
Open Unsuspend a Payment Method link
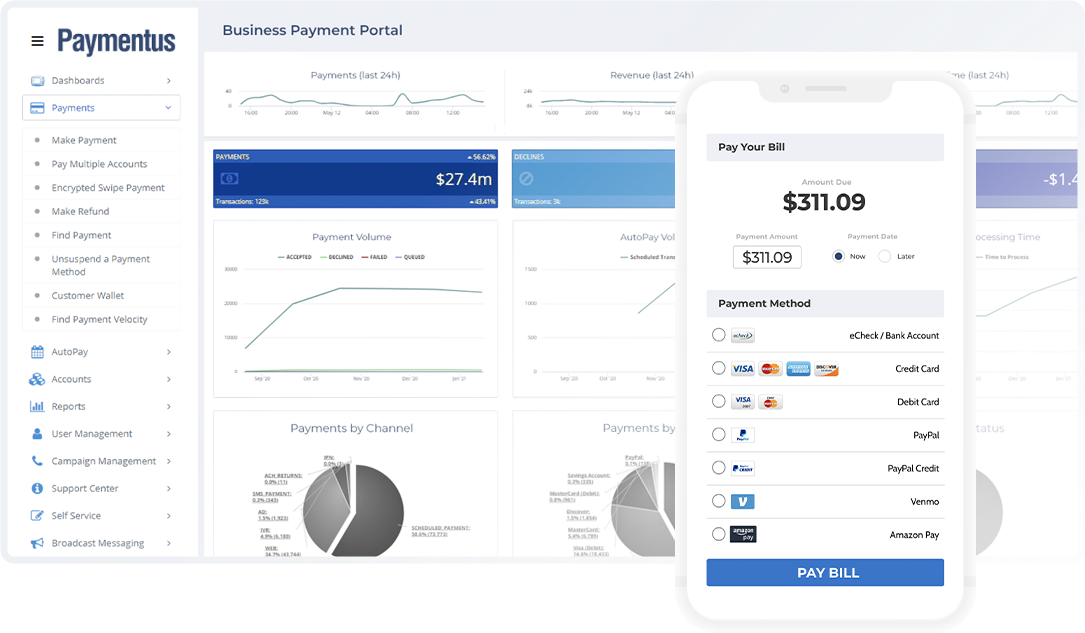pos(100,265)
